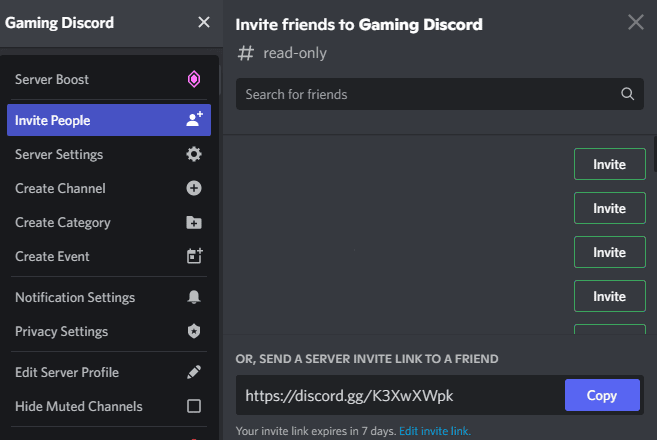Select Invite People in server menu
The width and height of the screenshot is (657, 440).
point(109,120)
